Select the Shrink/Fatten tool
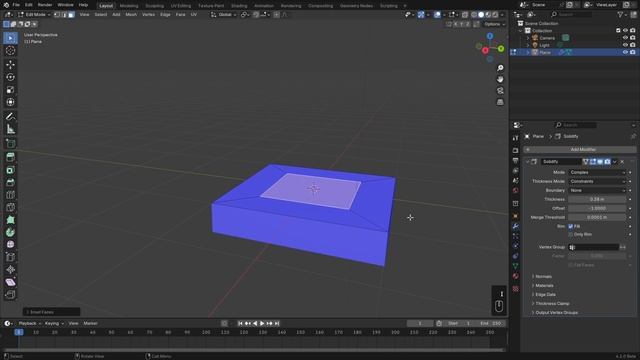The height and width of the screenshot is (360, 640). [x=10, y=269]
